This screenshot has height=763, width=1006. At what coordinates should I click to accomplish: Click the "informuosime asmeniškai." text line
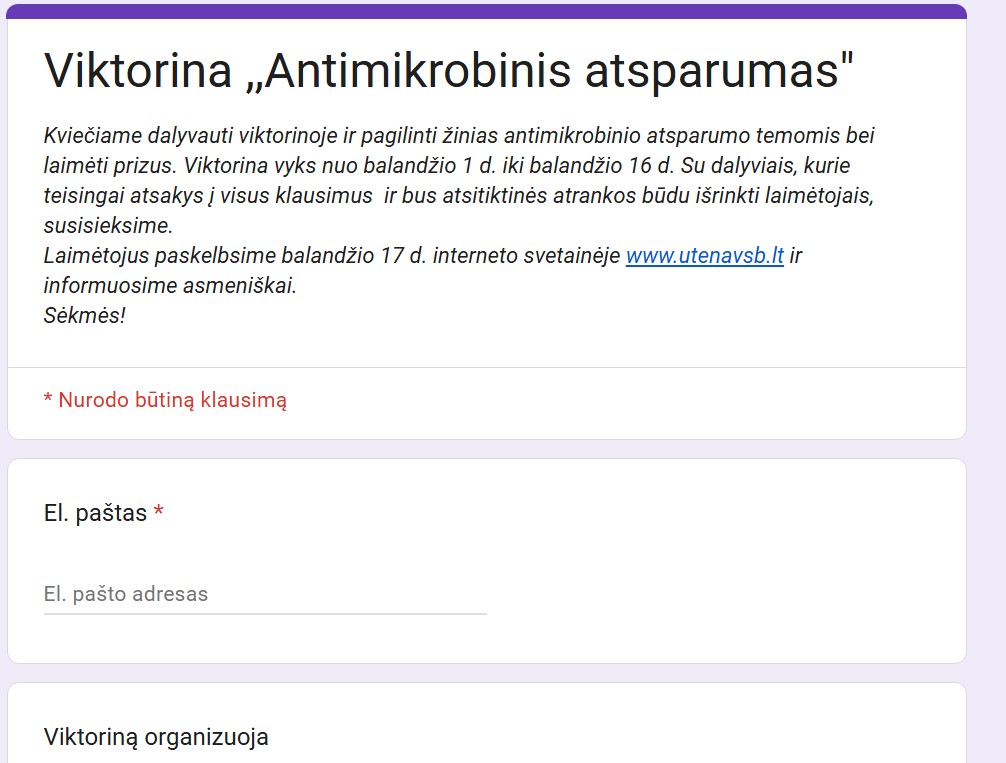[170, 286]
